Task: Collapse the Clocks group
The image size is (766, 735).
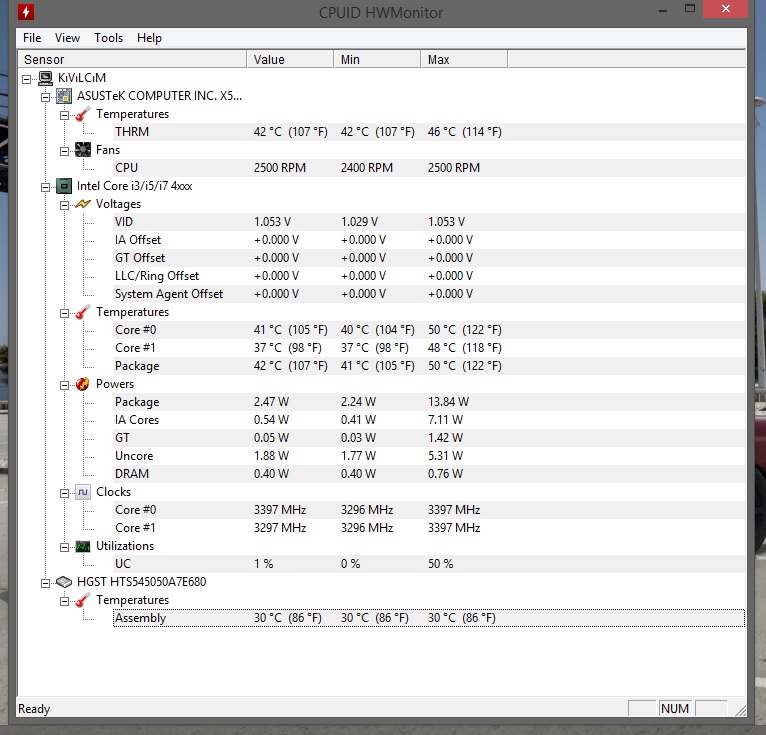Action: point(64,493)
